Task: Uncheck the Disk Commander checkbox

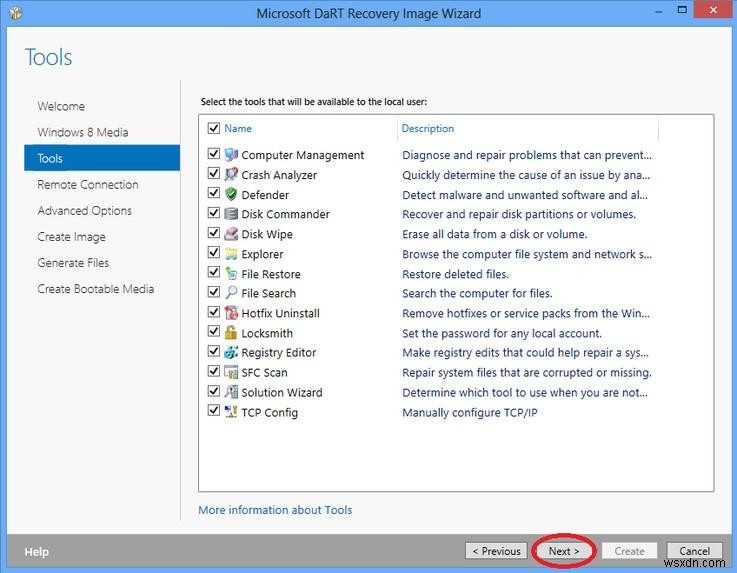Action: 213,213
